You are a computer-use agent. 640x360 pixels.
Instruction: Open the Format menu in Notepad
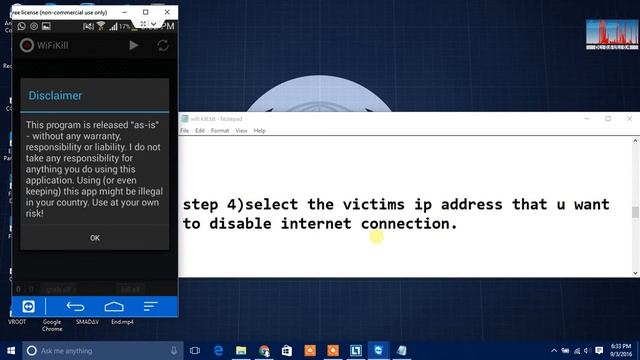click(x=220, y=131)
